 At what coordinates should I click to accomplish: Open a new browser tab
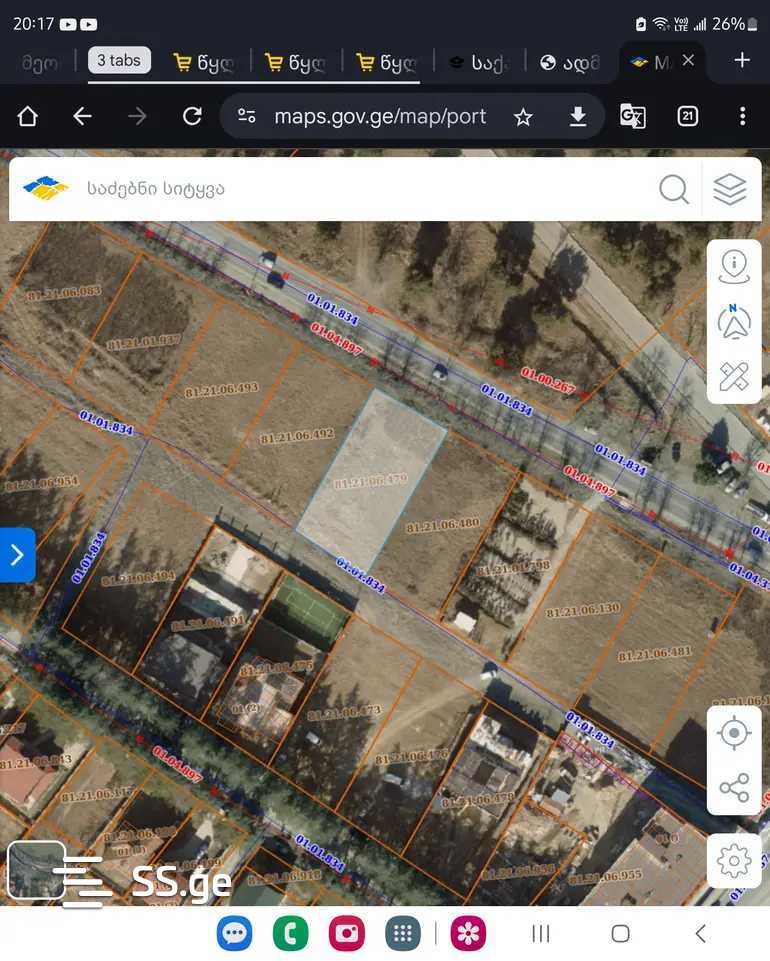click(742, 61)
